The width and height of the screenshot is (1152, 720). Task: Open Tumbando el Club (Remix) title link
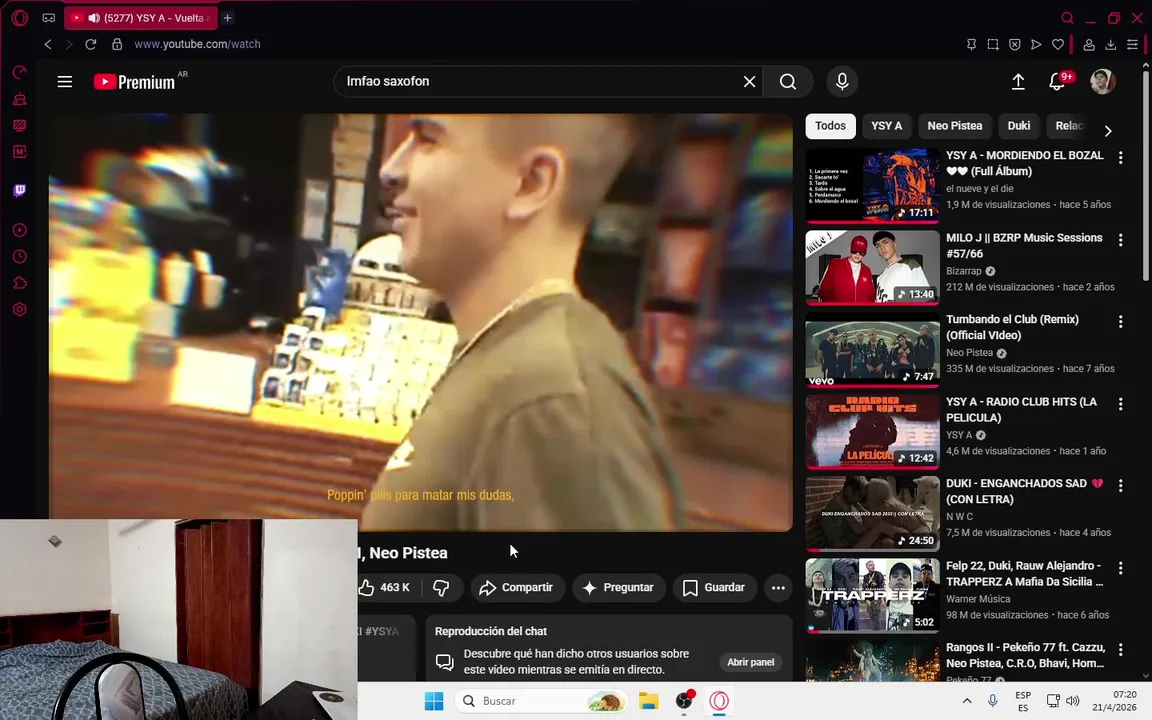click(x=1012, y=327)
